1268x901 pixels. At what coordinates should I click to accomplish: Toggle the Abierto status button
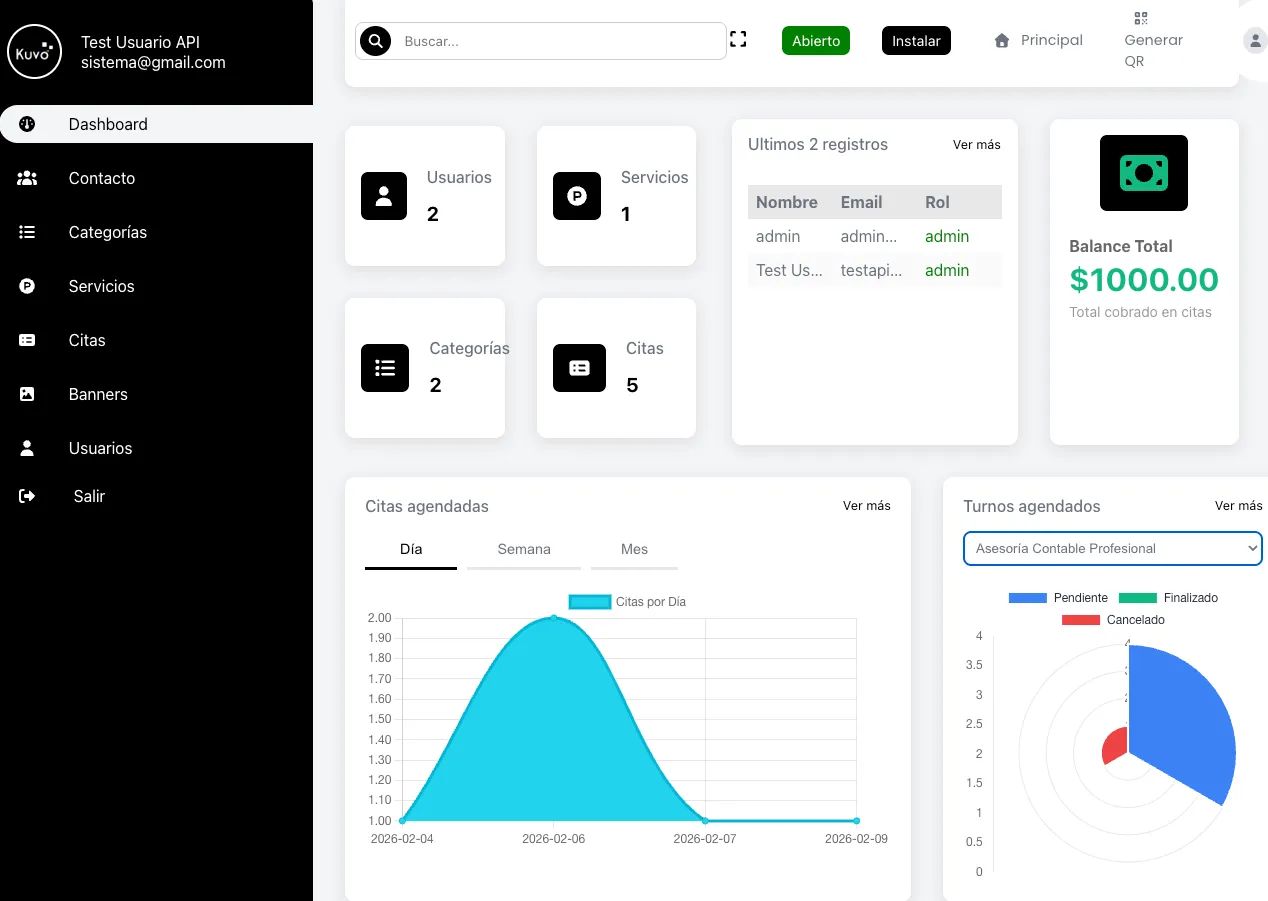click(x=815, y=41)
